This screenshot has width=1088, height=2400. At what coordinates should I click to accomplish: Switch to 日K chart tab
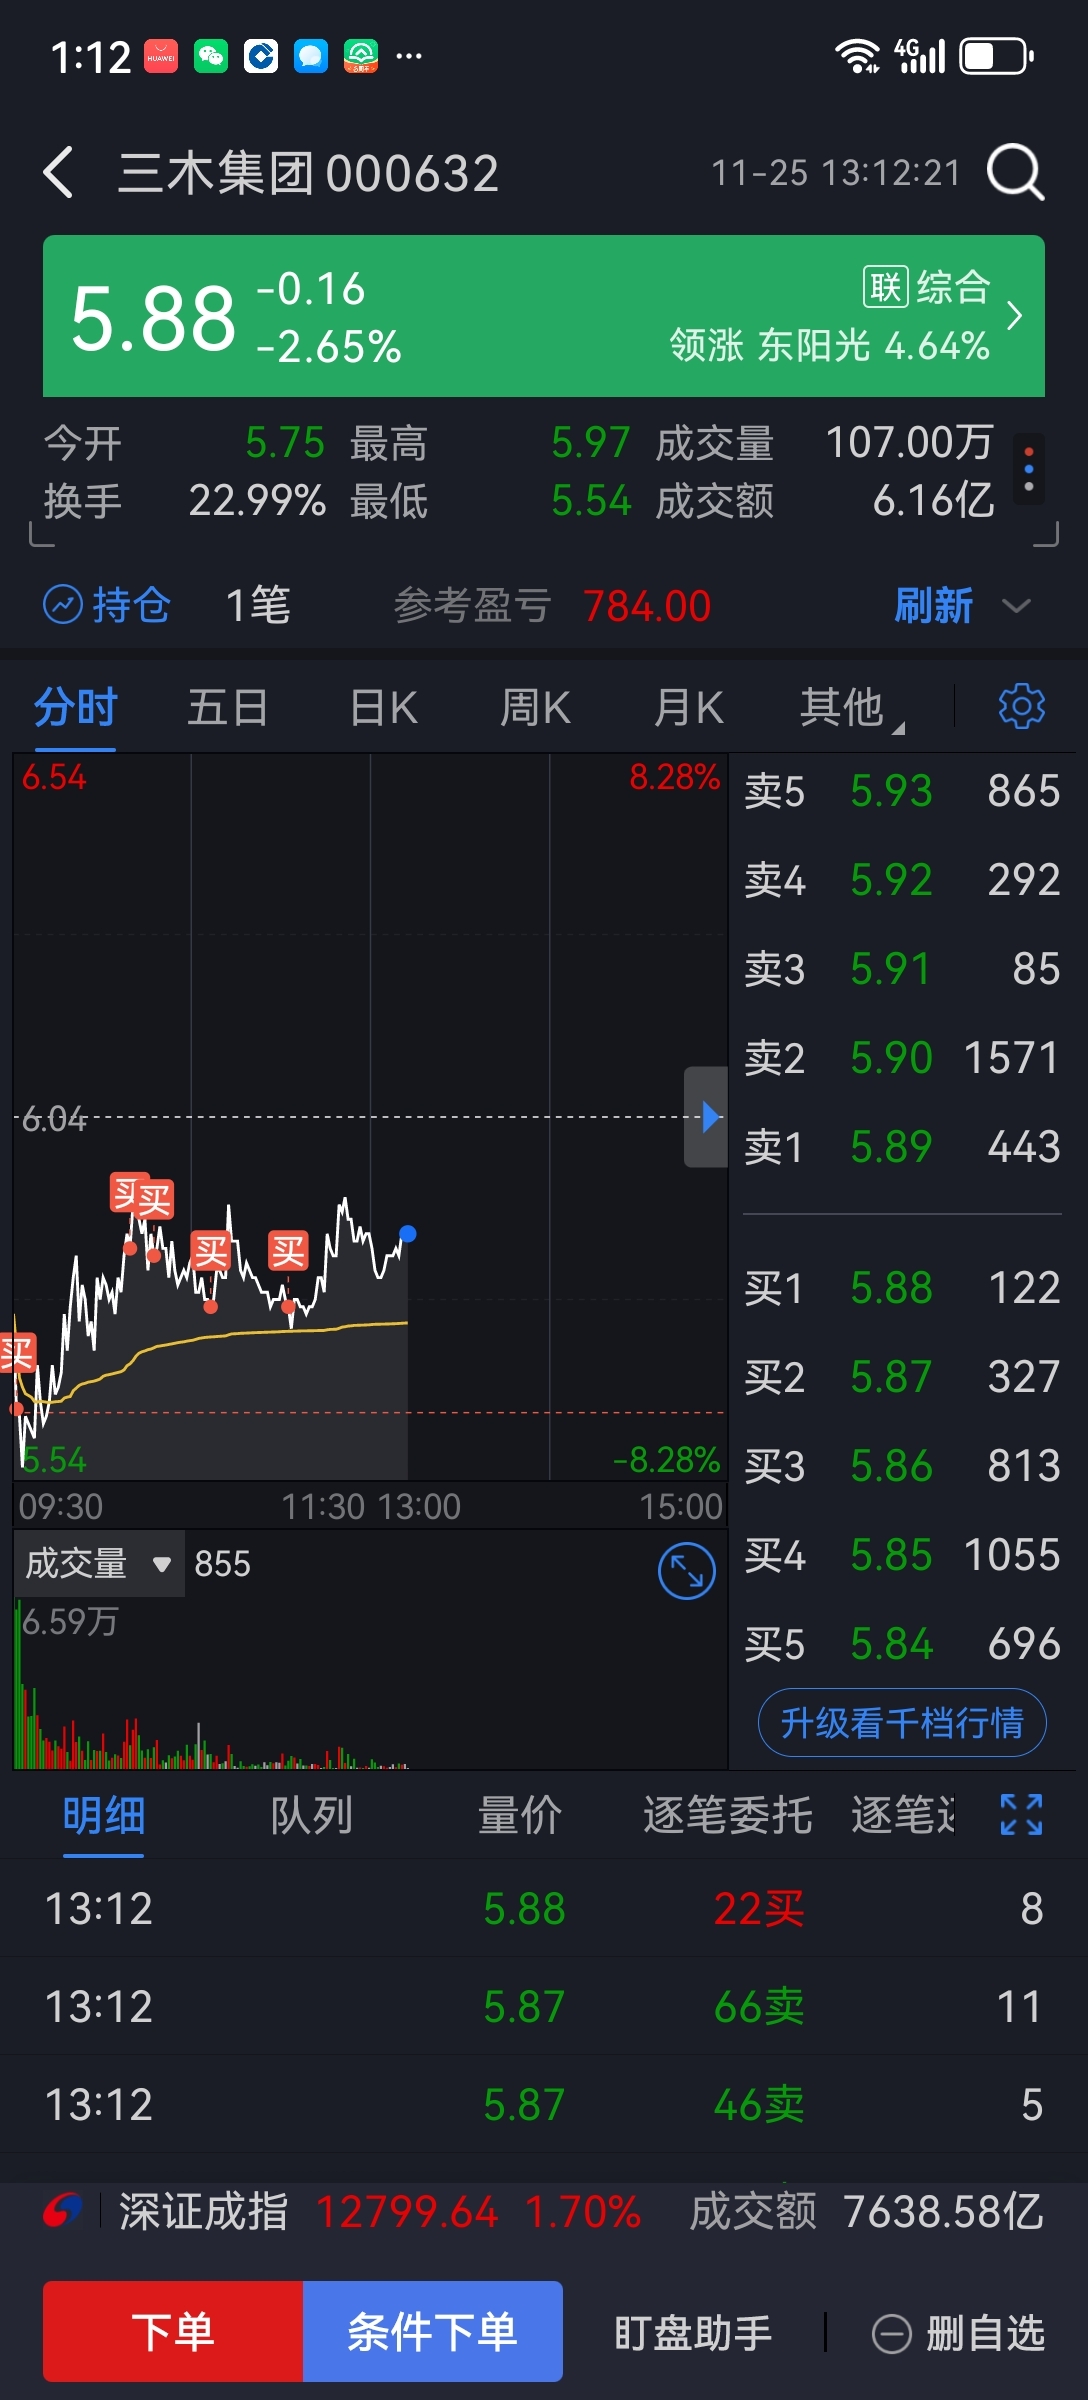tap(384, 707)
